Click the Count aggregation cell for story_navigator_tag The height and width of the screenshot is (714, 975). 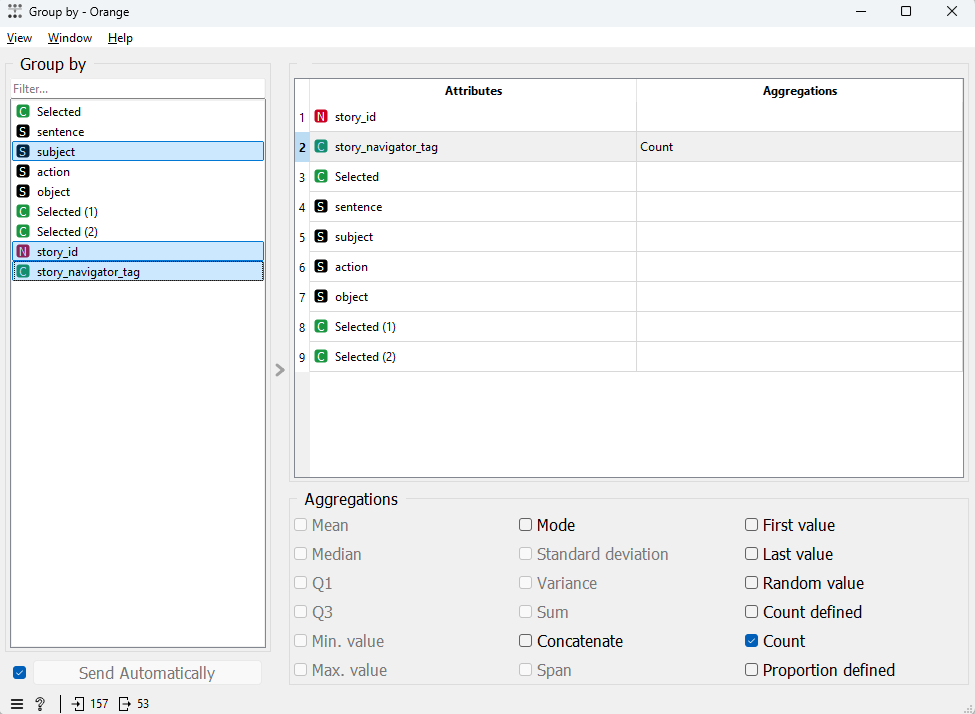800,147
